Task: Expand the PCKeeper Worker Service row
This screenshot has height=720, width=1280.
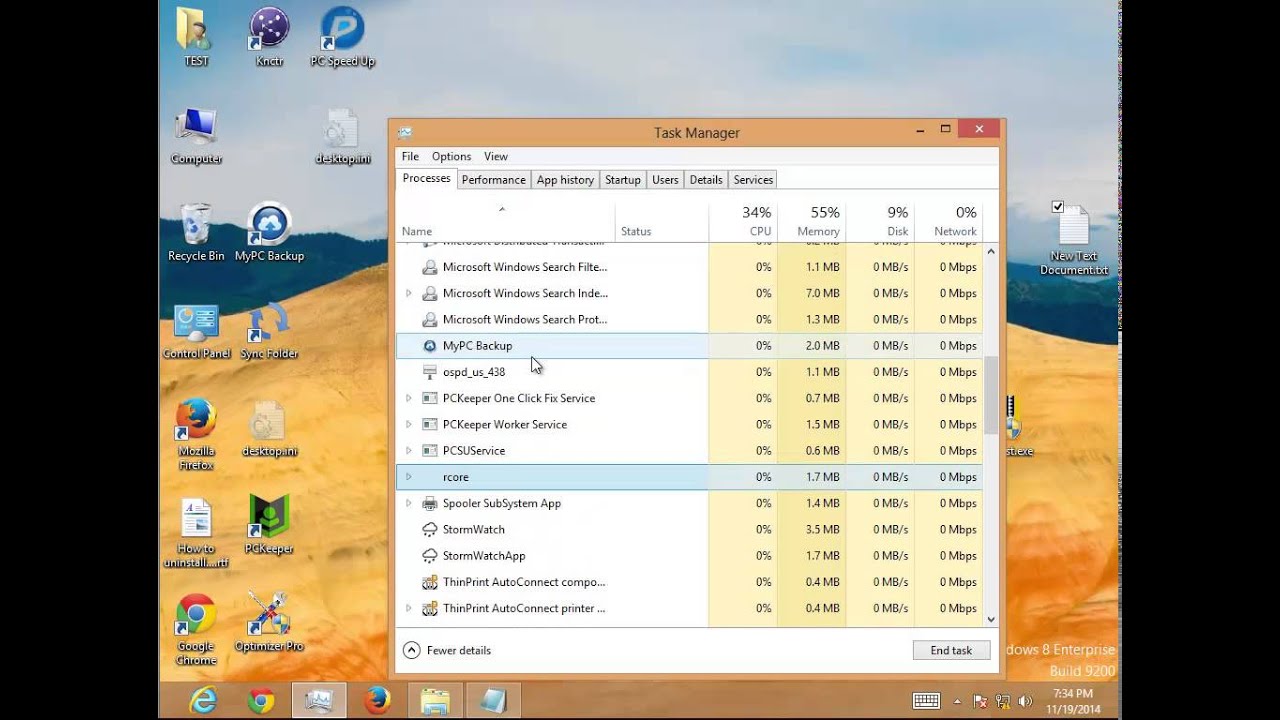Action: point(408,425)
